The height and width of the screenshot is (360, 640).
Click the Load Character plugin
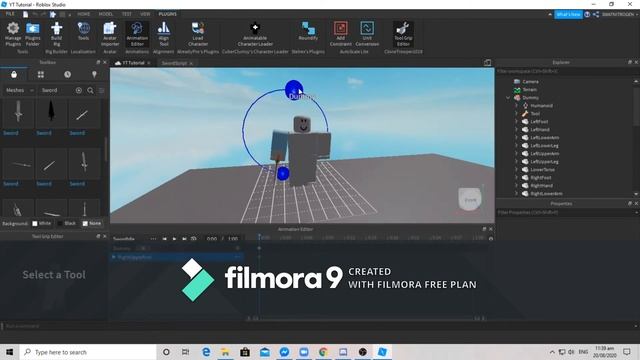[x=198, y=34]
